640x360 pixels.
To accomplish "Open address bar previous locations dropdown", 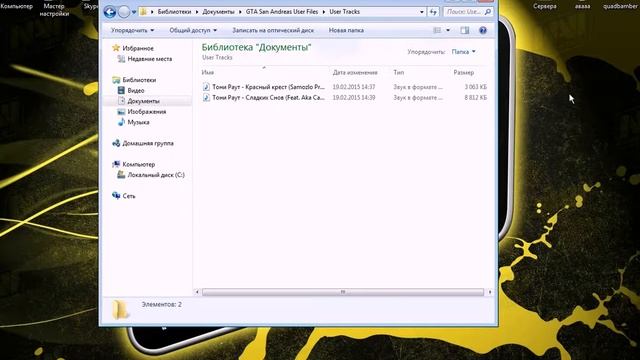I will [x=422, y=12].
